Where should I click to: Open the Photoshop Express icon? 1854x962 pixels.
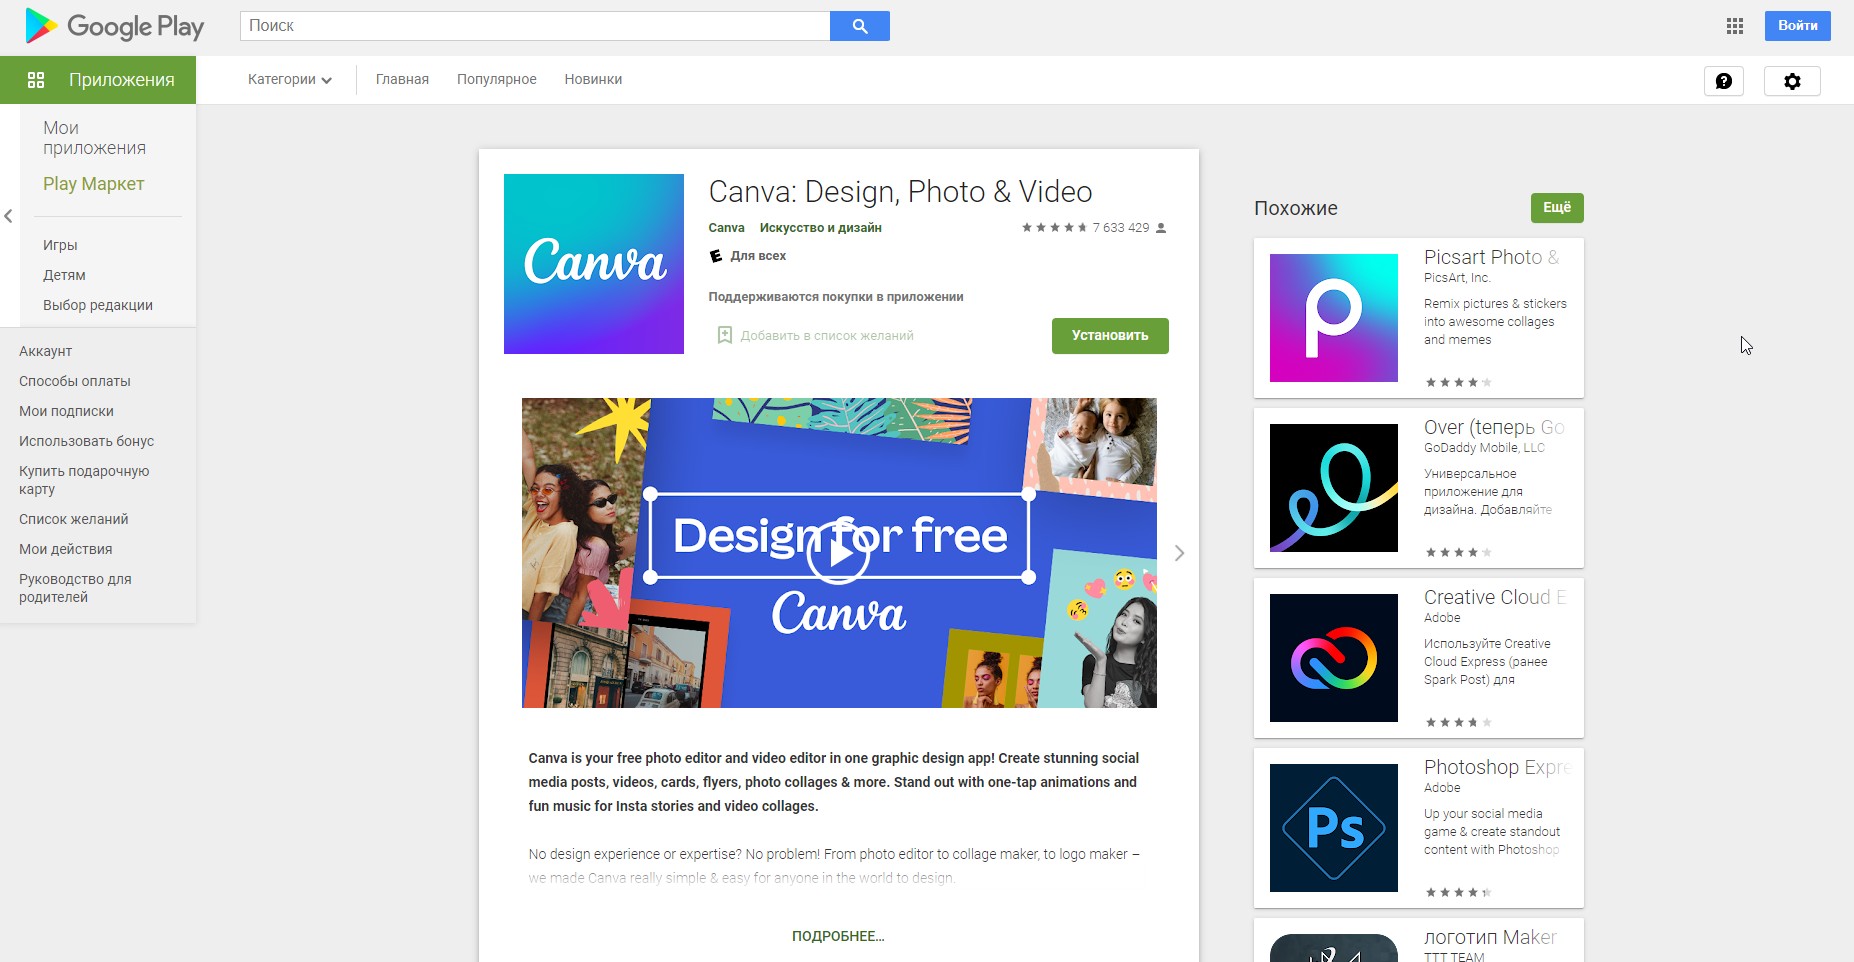(1334, 828)
